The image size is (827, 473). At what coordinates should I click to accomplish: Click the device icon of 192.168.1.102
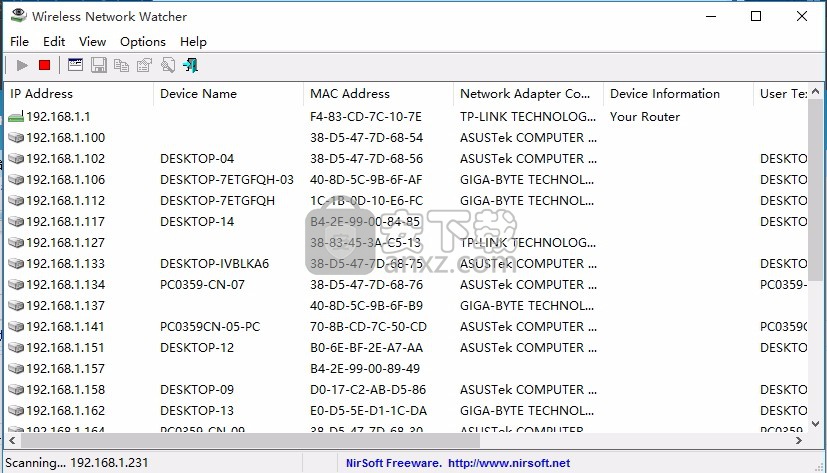(x=16, y=159)
